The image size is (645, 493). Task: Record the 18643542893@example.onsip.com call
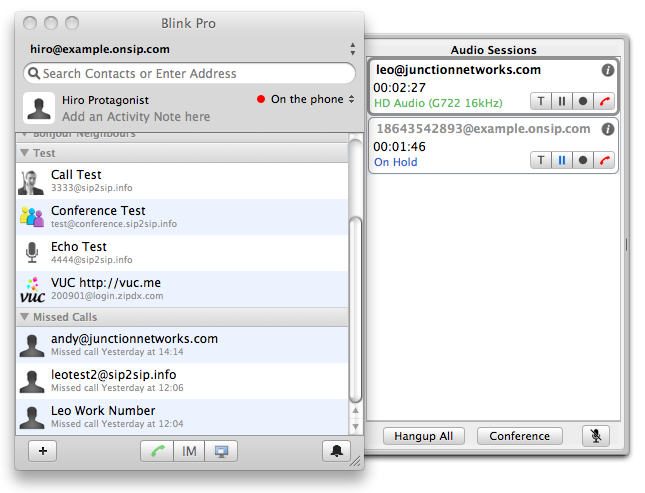583,160
